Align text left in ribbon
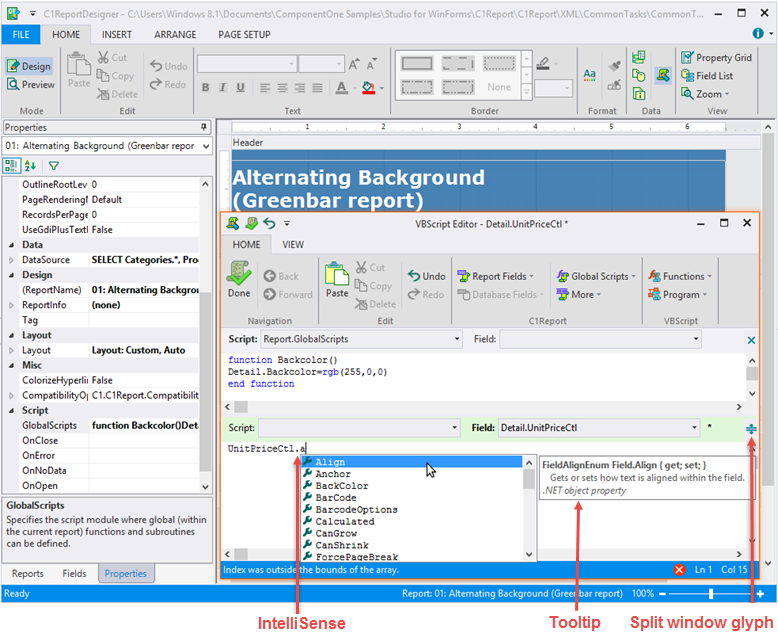 [x=265, y=88]
